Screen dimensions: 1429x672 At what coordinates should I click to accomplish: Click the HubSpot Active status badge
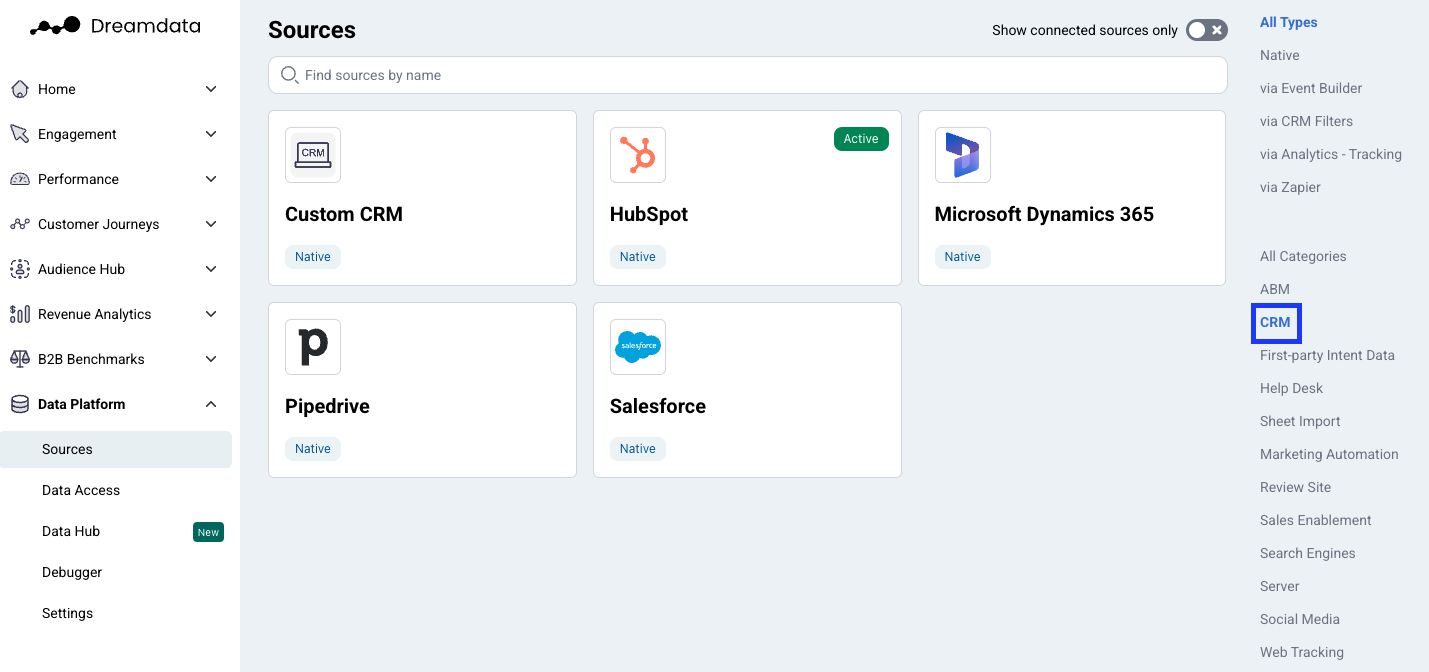(861, 139)
